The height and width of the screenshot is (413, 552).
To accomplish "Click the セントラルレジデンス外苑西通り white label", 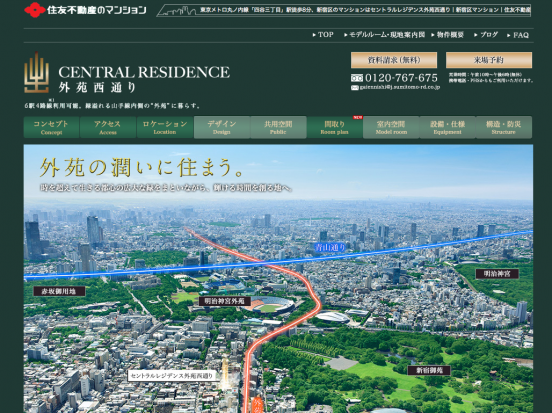I will point(172,376).
